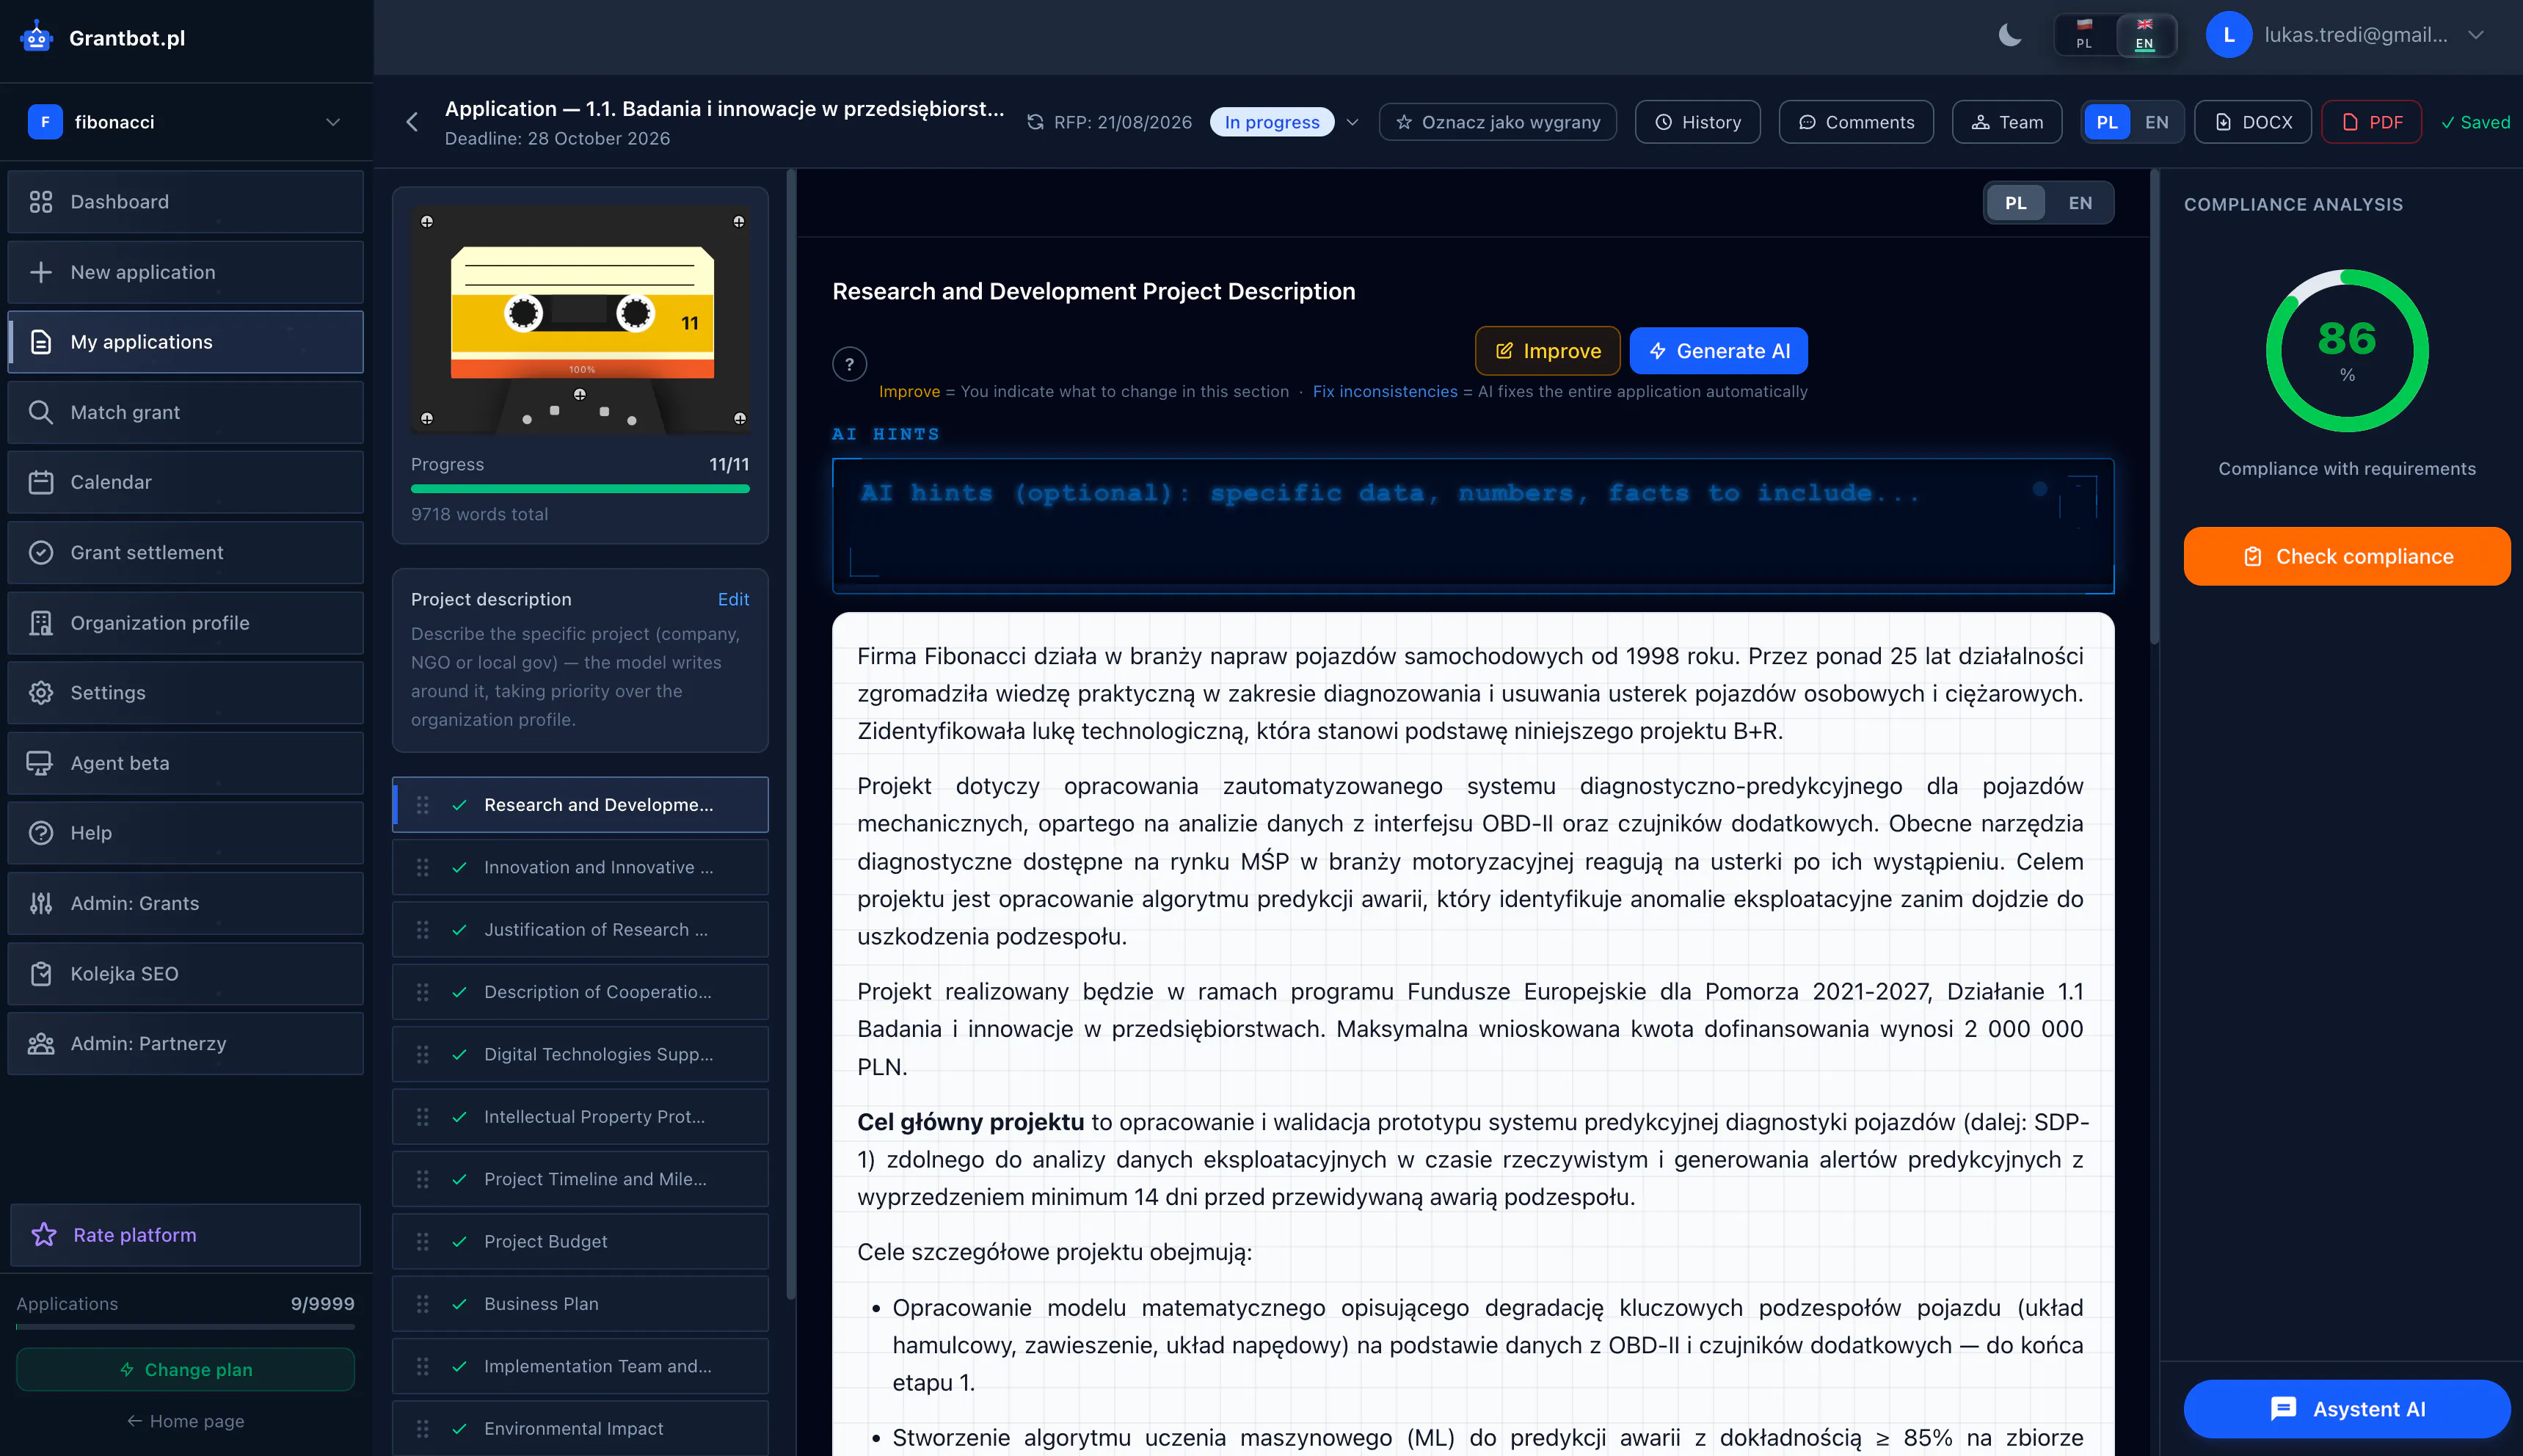Click the Match grant search icon
This screenshot has height=1456, width=2523.
tap(41, 412)
